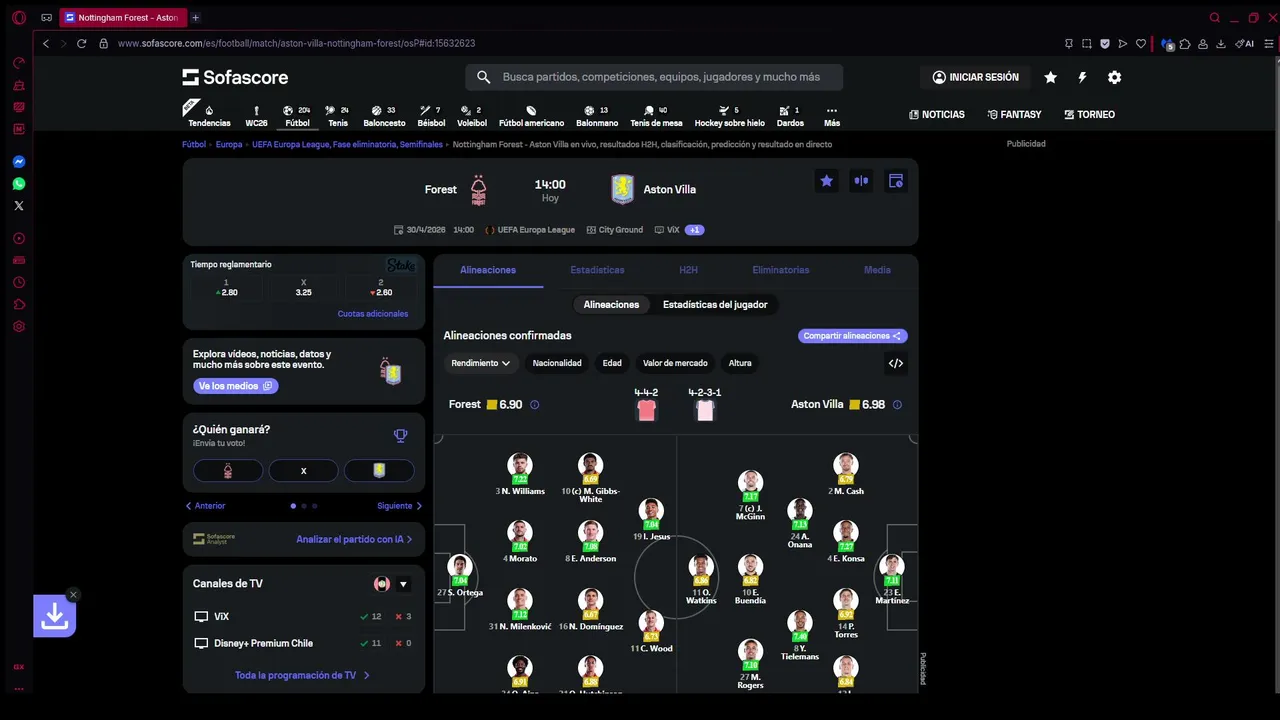Open Toda la programación de TV link

pos(303,675)
